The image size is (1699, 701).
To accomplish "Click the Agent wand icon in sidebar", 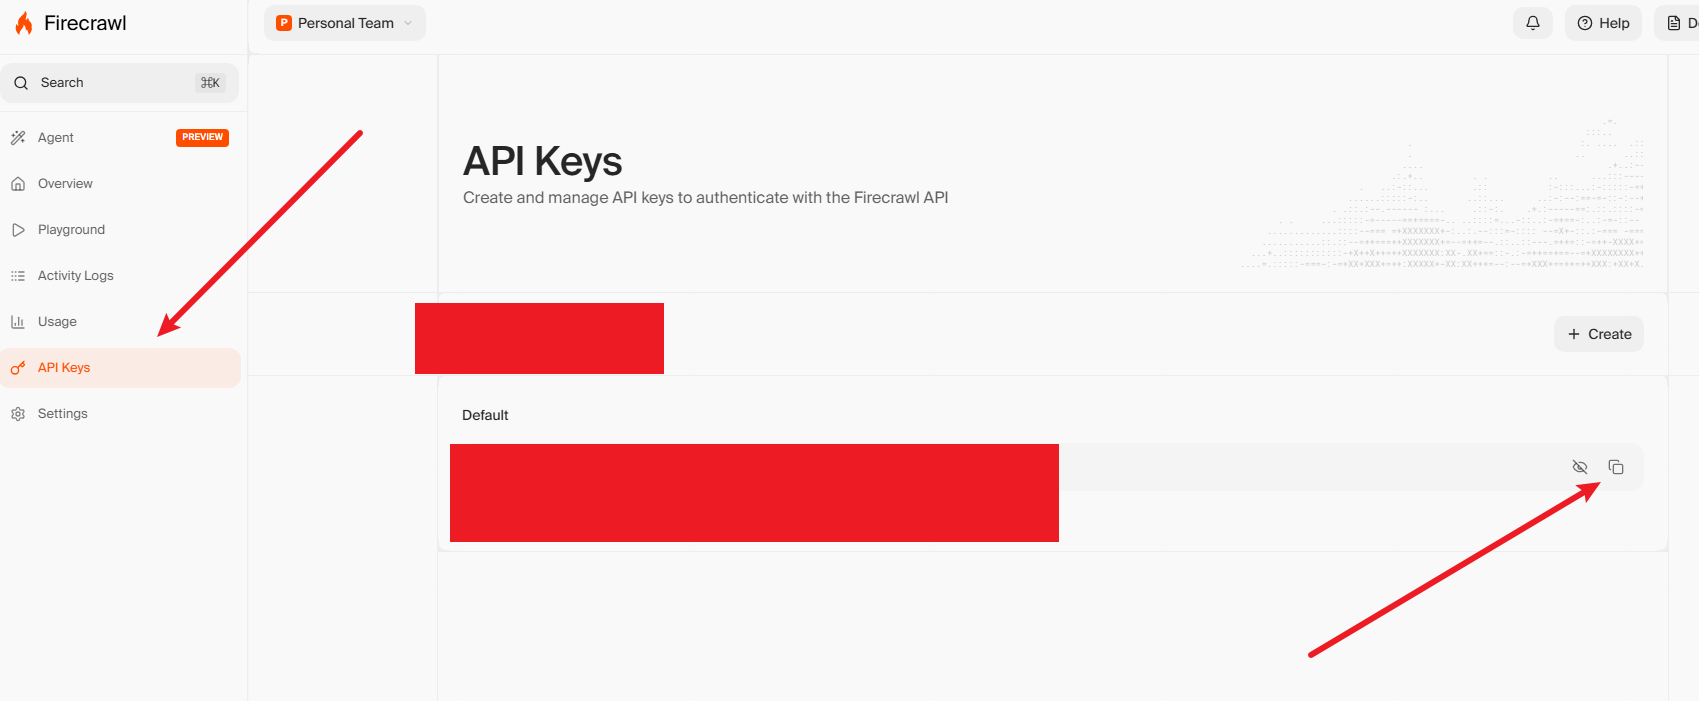I will pos(18,138).
